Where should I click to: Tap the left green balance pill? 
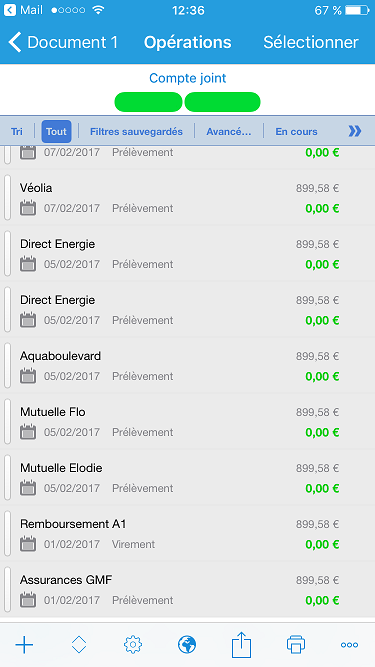click(x=148, y=102)
